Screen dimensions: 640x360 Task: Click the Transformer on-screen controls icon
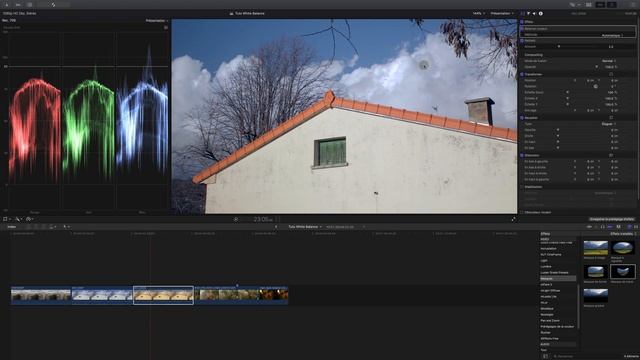[x=611, y=74]
